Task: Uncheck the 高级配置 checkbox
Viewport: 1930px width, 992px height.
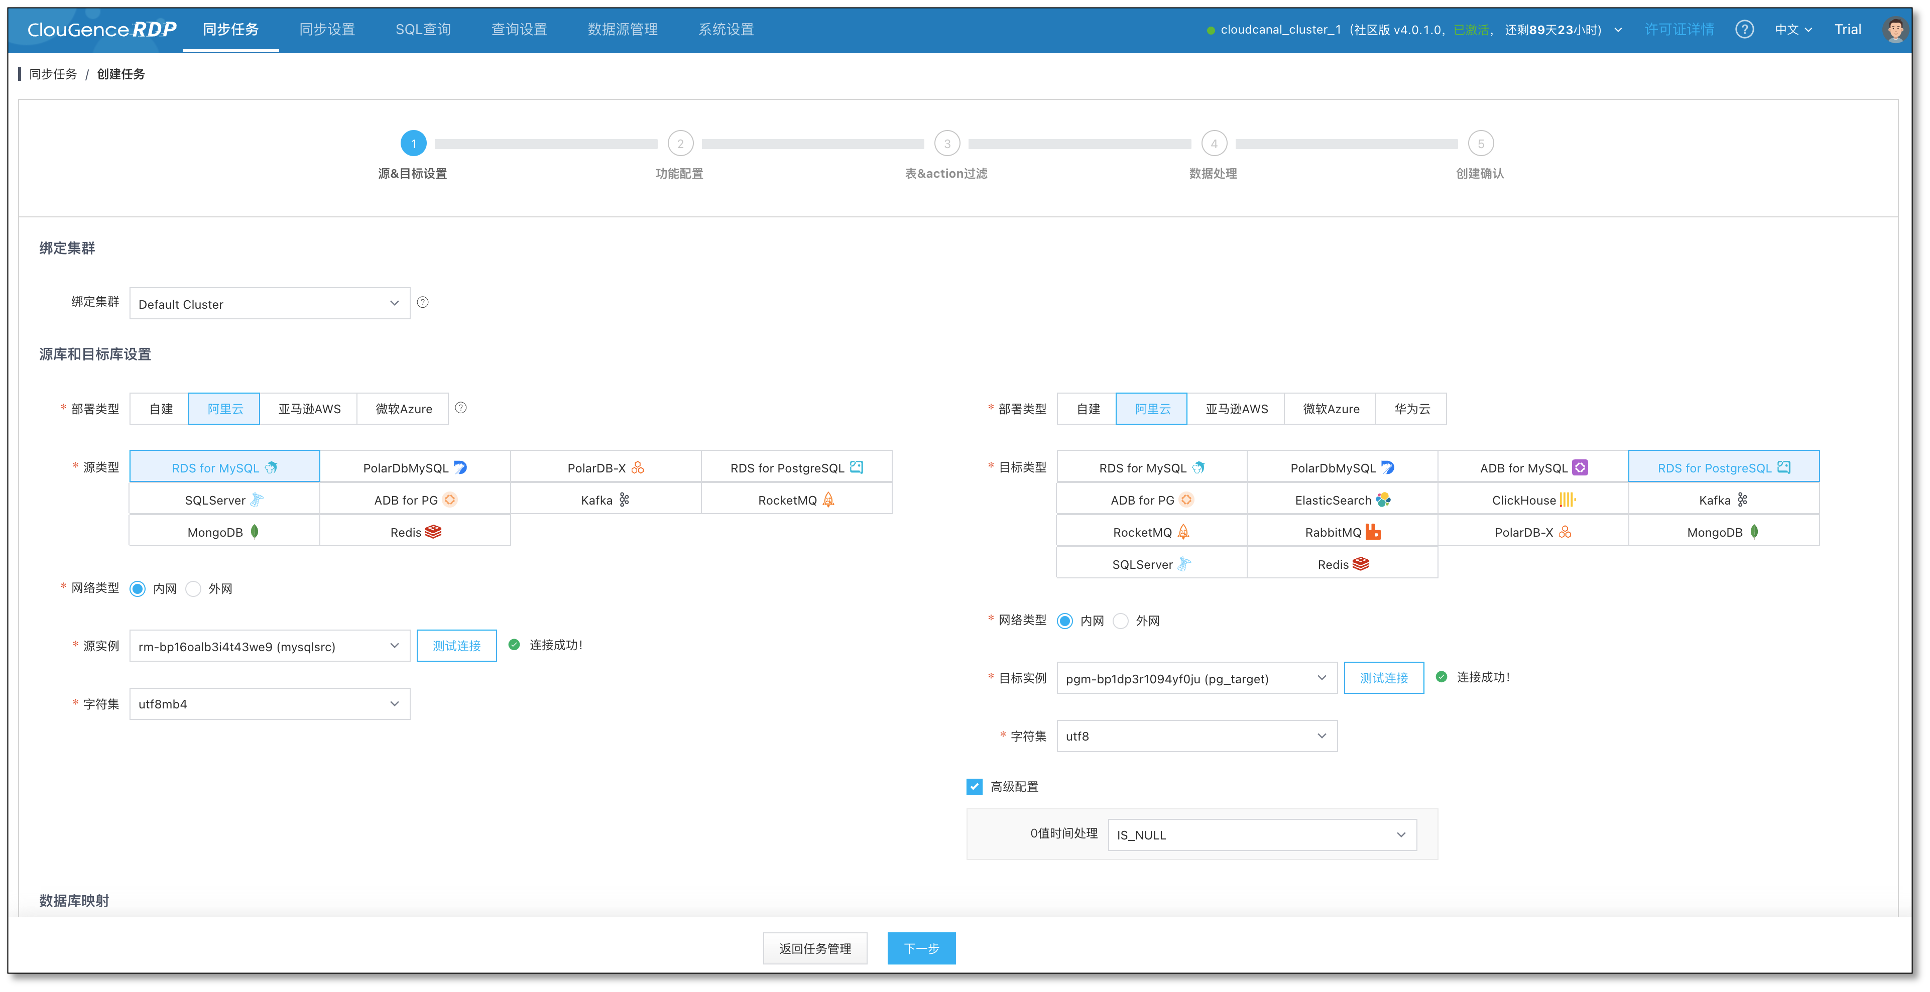Action: [975, 787]
